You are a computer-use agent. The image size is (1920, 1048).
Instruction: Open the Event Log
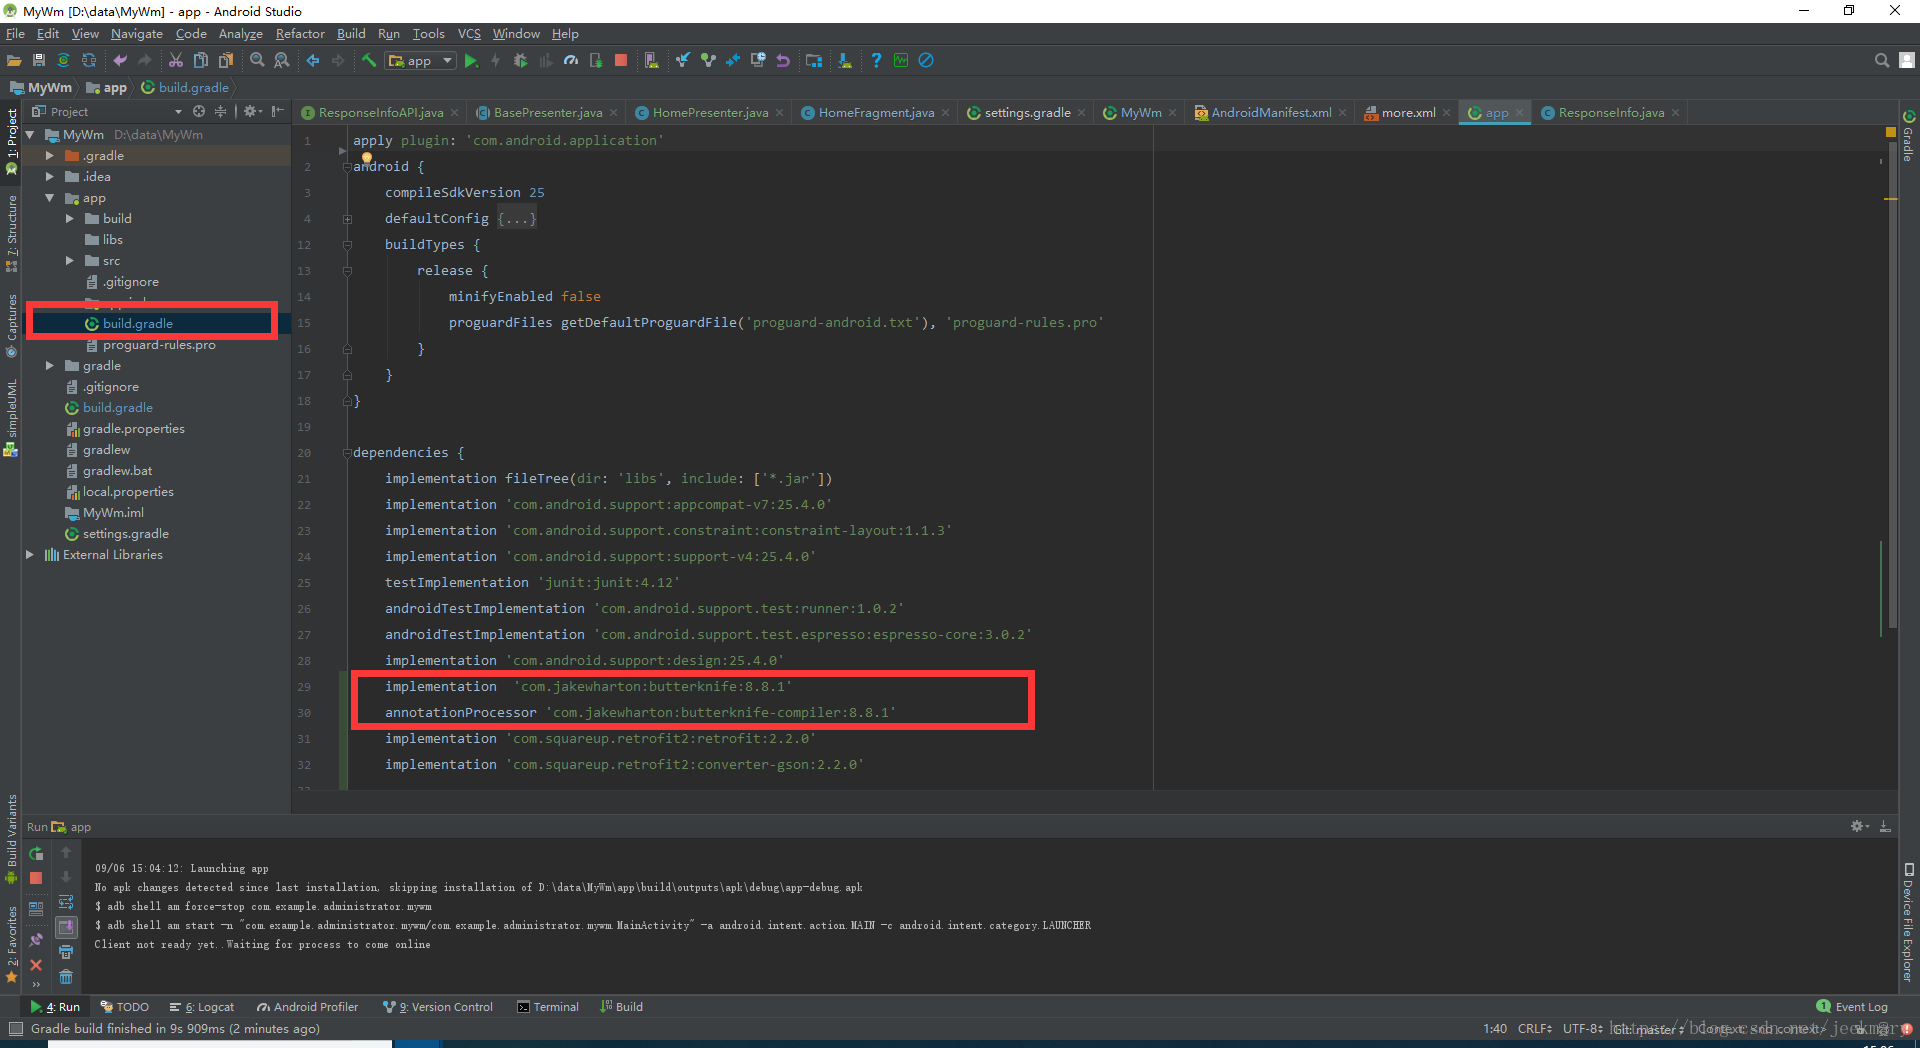[1852, 1007]
